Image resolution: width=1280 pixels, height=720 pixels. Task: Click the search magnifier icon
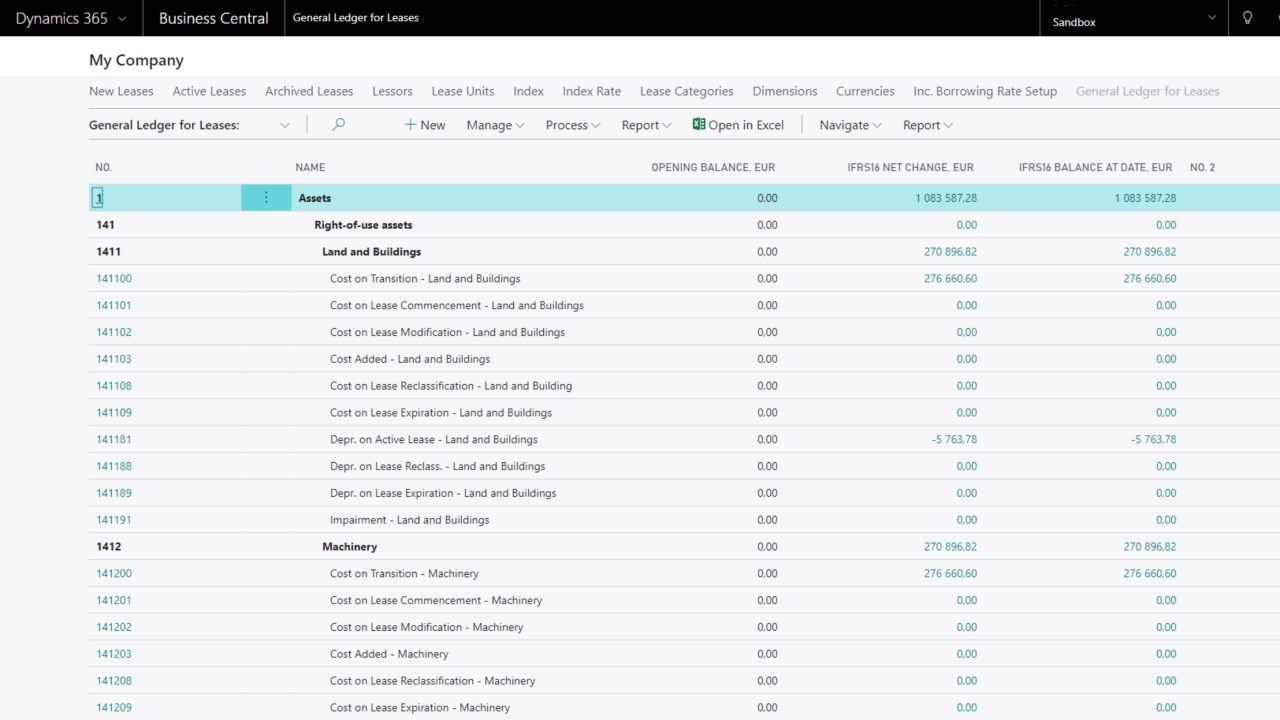point(338,125)
